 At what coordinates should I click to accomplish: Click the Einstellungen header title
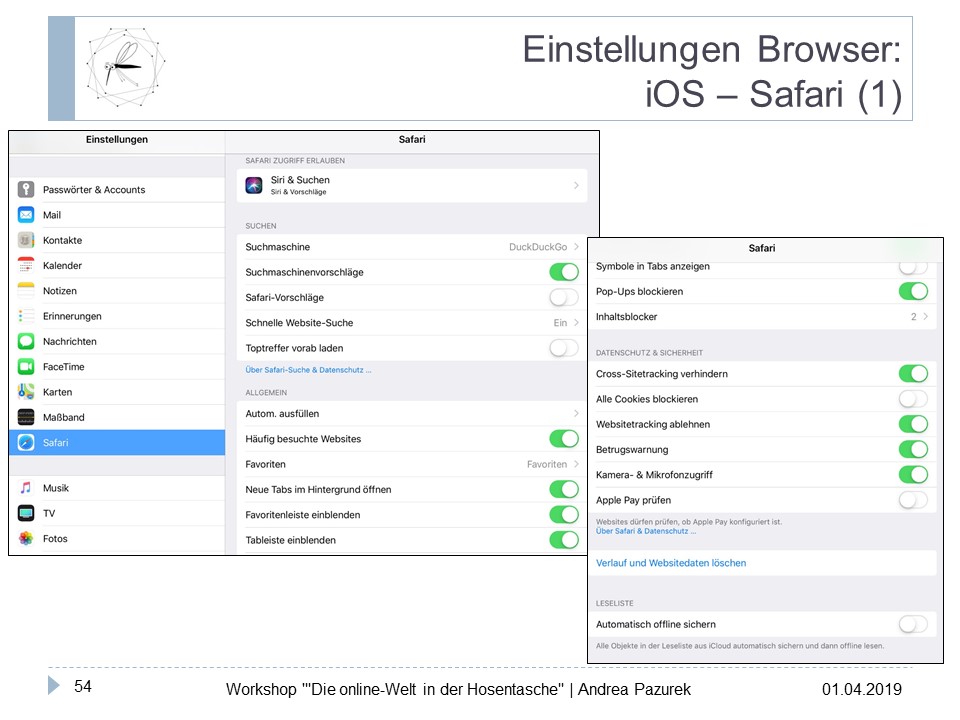(x=117, y=139)
